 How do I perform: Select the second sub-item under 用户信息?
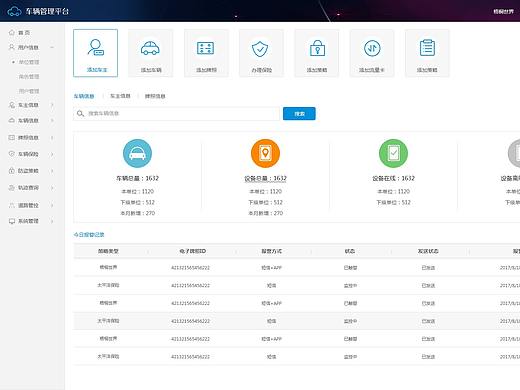coord(29,77)
